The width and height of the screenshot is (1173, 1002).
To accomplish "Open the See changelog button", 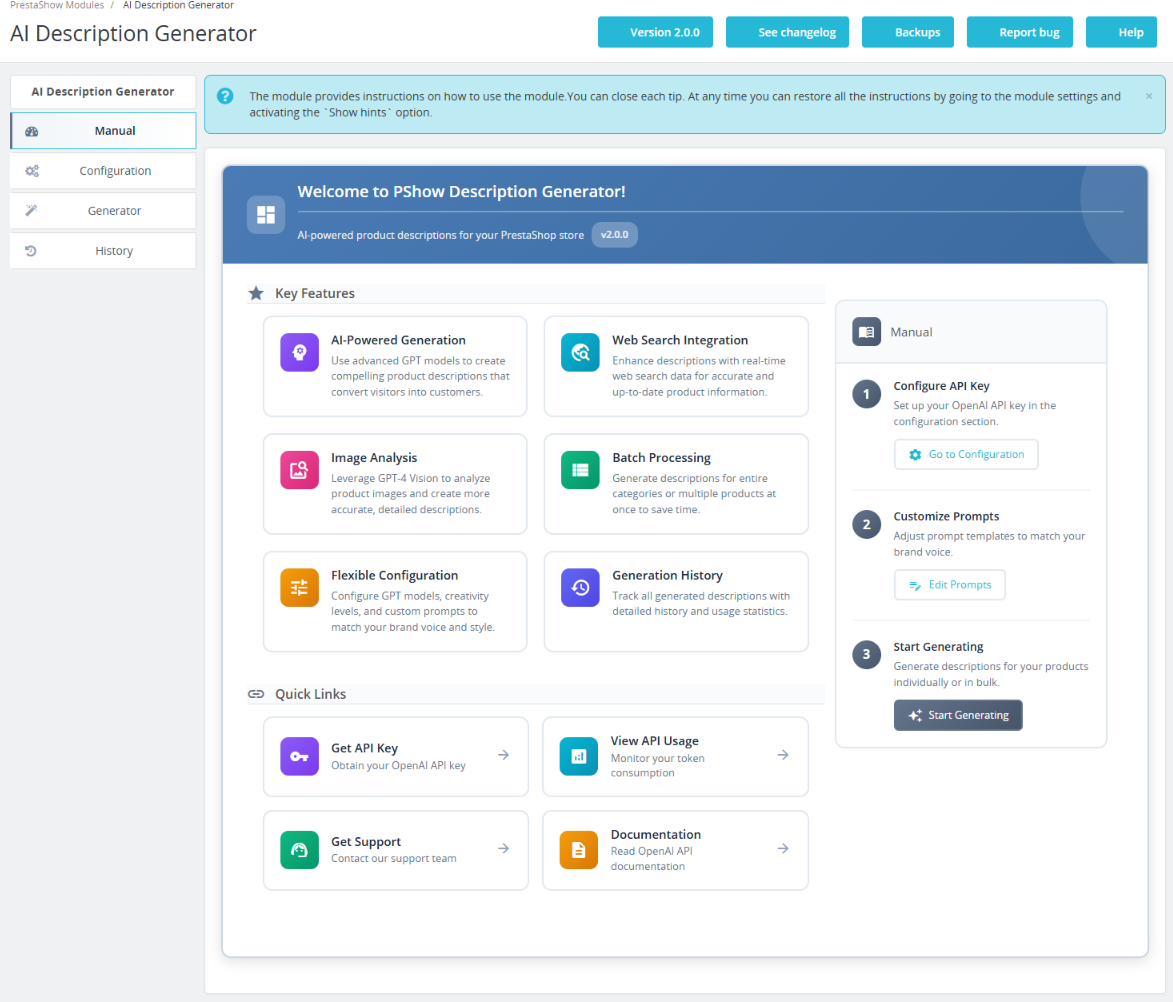I will pyautogui.click(x=787, y=32).
